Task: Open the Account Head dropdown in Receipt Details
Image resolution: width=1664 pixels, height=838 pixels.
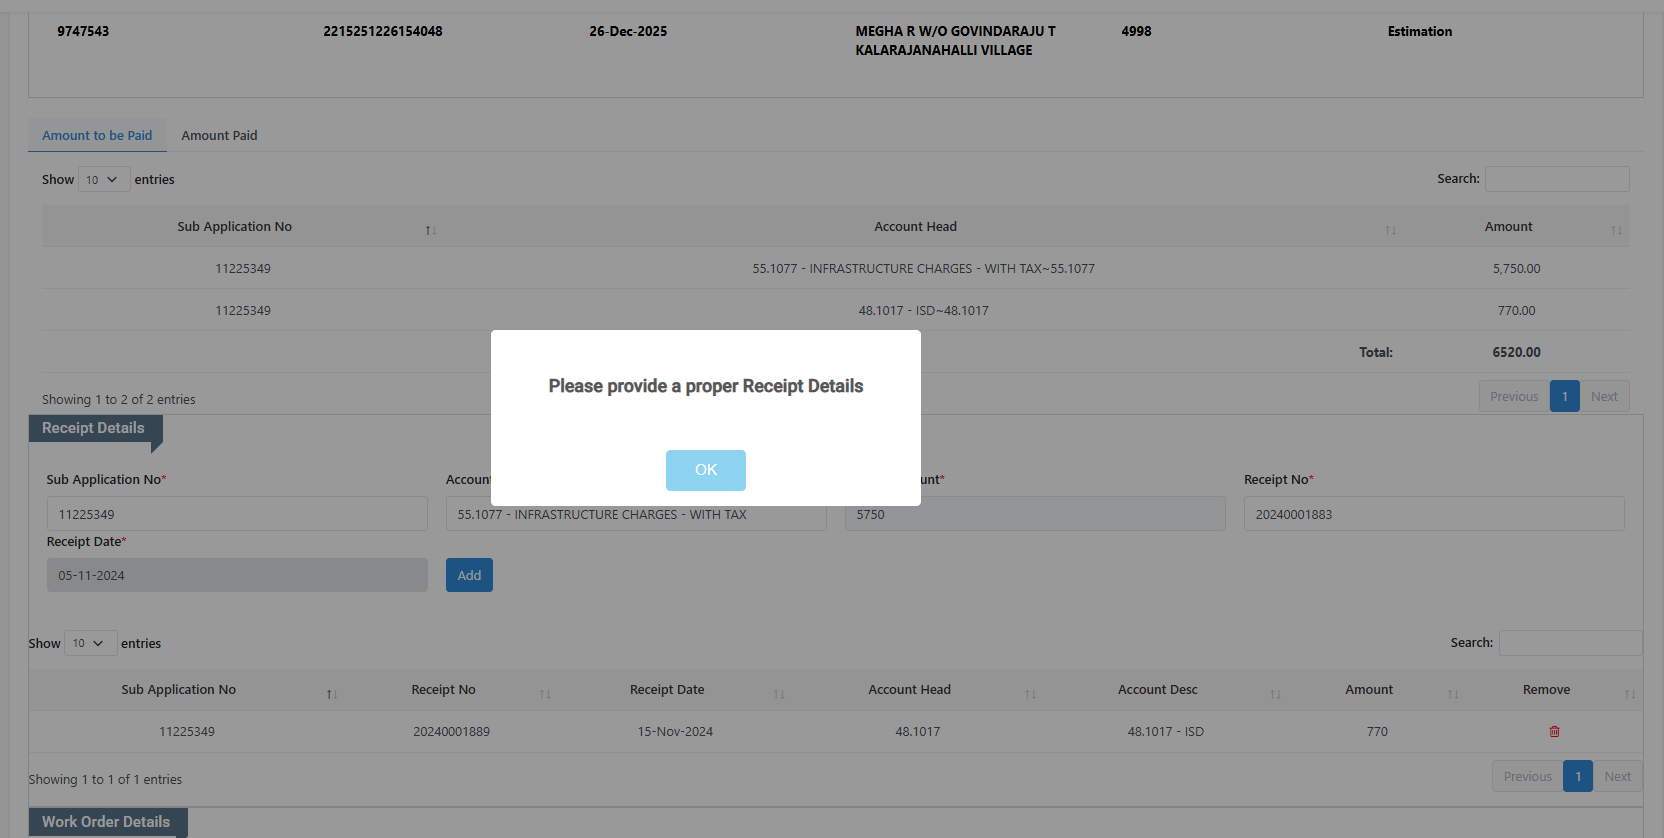Action: pos(636,514)
